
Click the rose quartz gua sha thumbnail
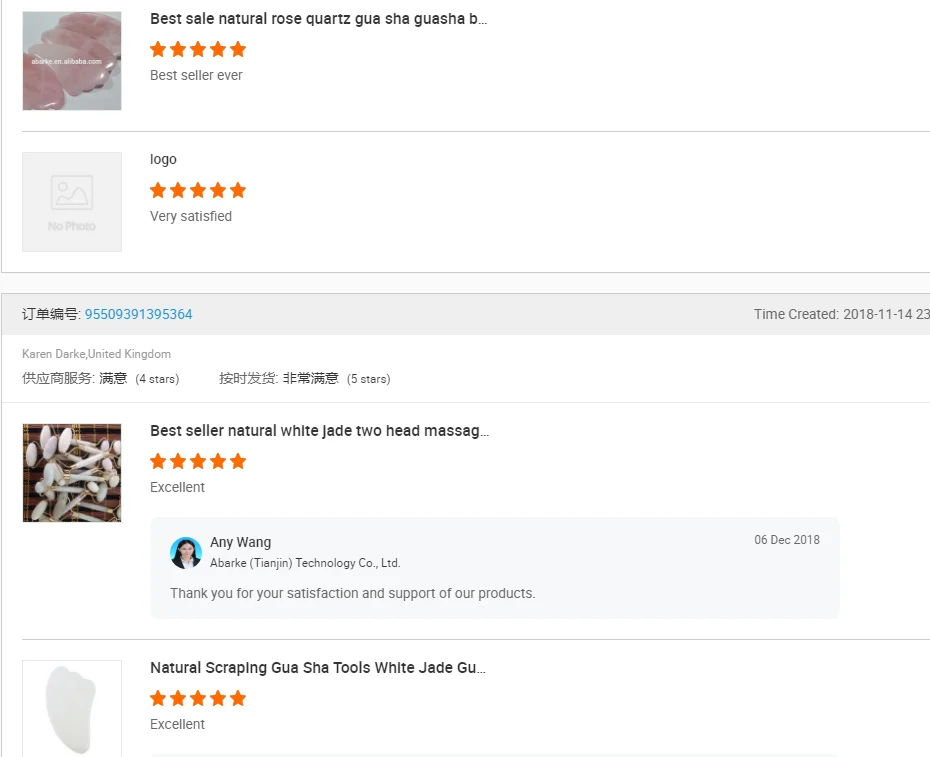(x=72, y=61)
